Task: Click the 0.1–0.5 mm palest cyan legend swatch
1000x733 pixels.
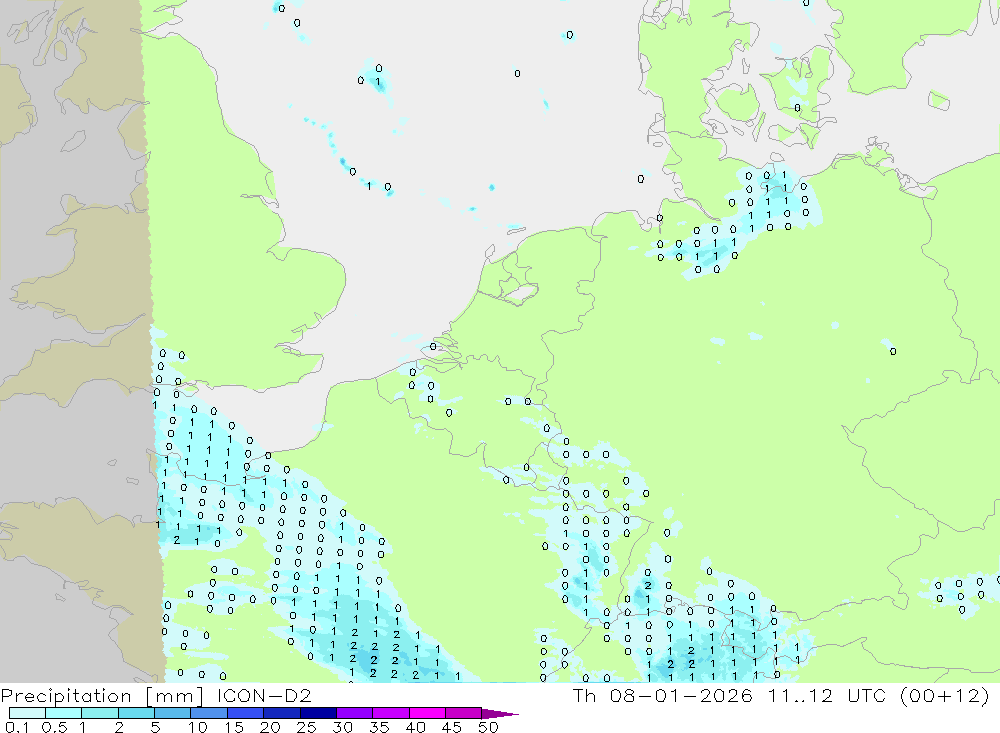Action: 27,713
